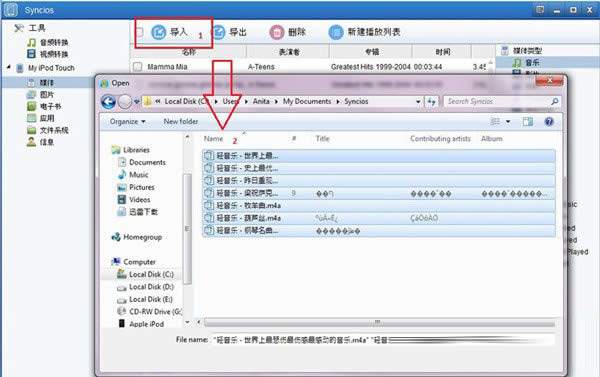
Task: Tick the Mamma Mia song checkbox
Action: tap(137, 67)
